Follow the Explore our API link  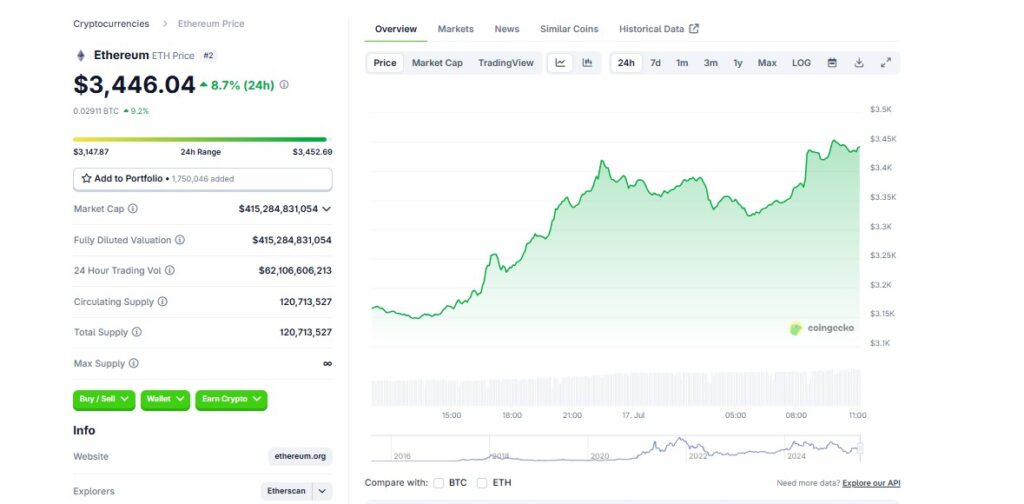click(x=871, y=483)
